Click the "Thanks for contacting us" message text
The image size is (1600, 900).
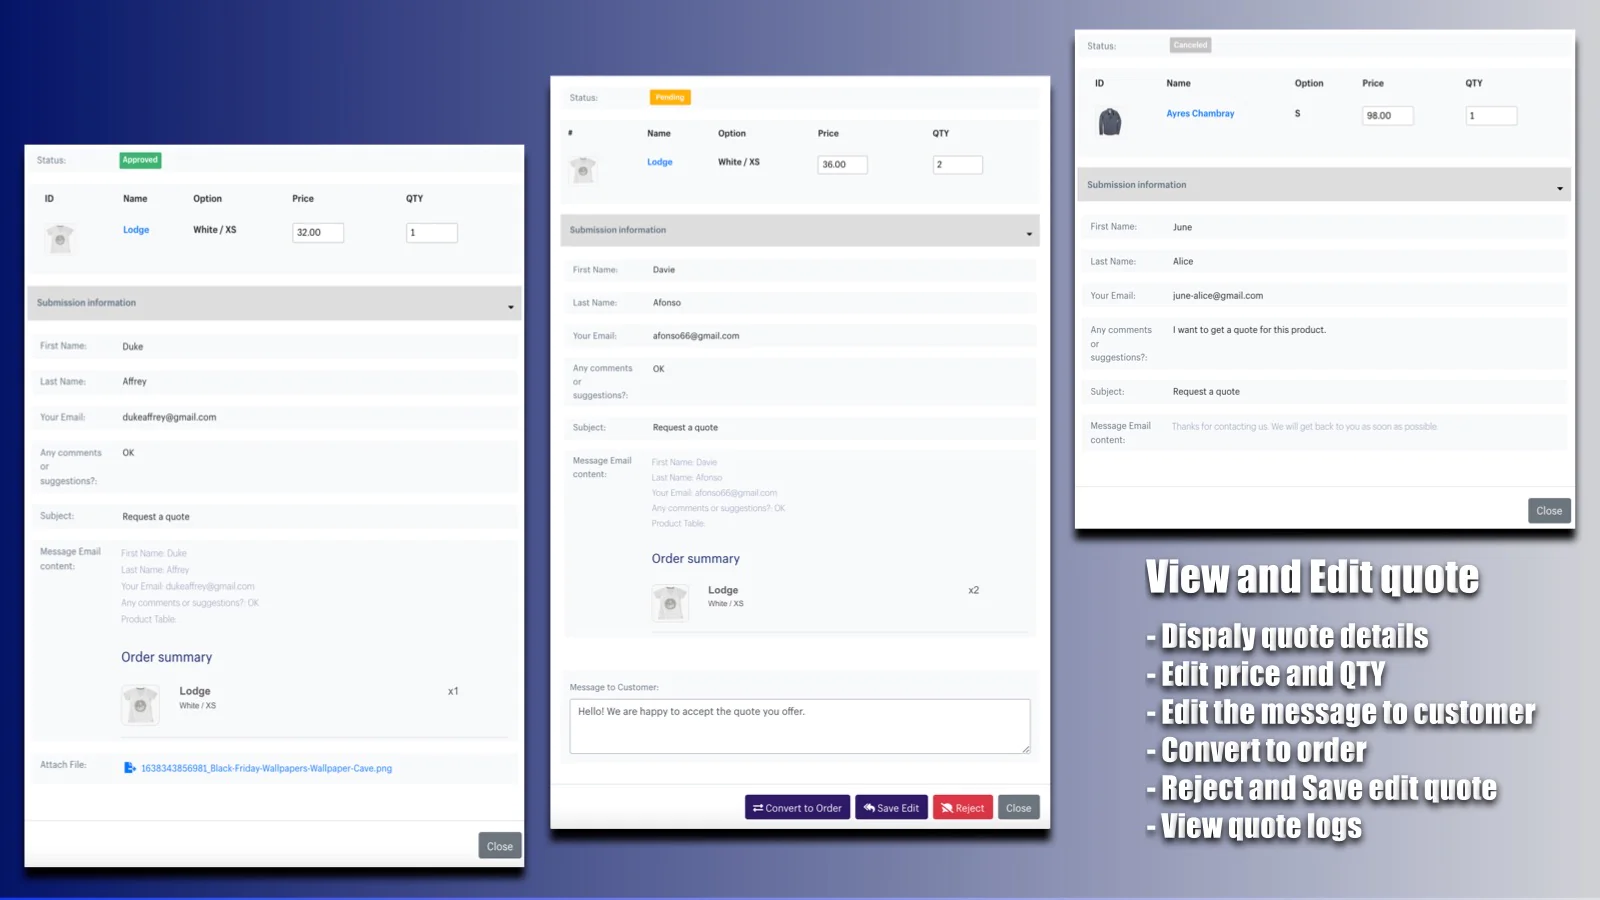[x=1305, y=427]
